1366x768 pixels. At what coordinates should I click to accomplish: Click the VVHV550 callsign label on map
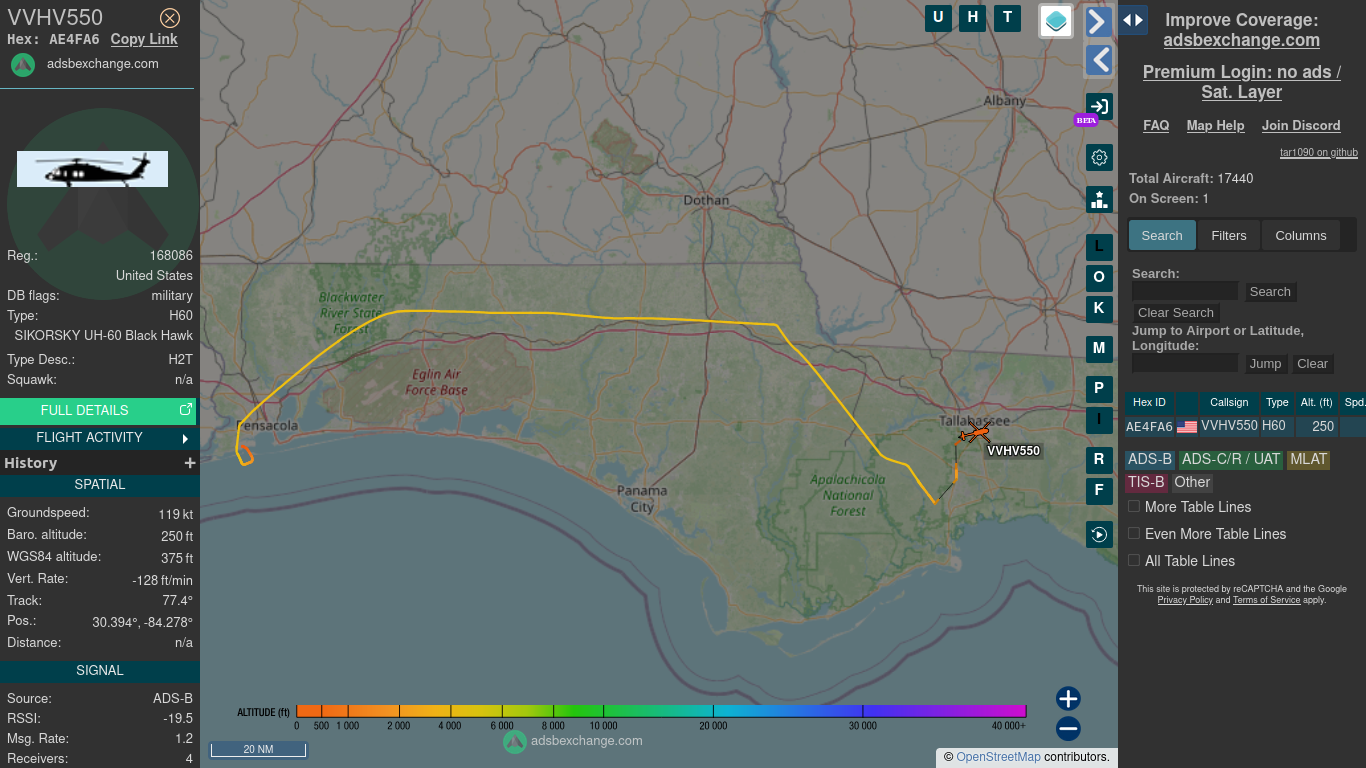[1014, 451]
